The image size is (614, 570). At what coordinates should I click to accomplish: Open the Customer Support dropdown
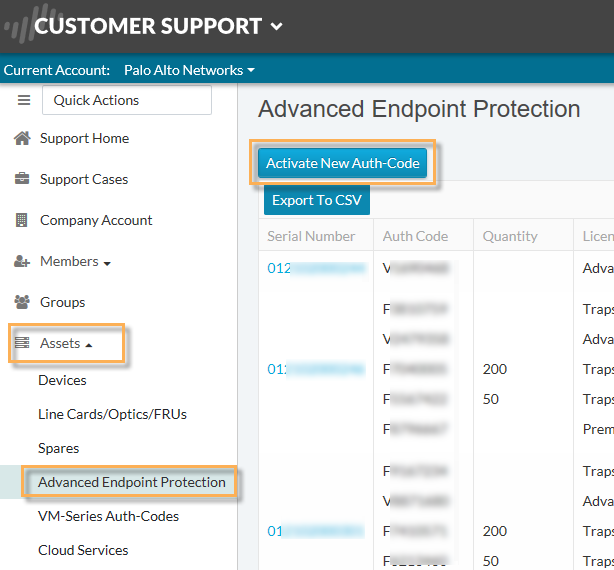[276, 27]
